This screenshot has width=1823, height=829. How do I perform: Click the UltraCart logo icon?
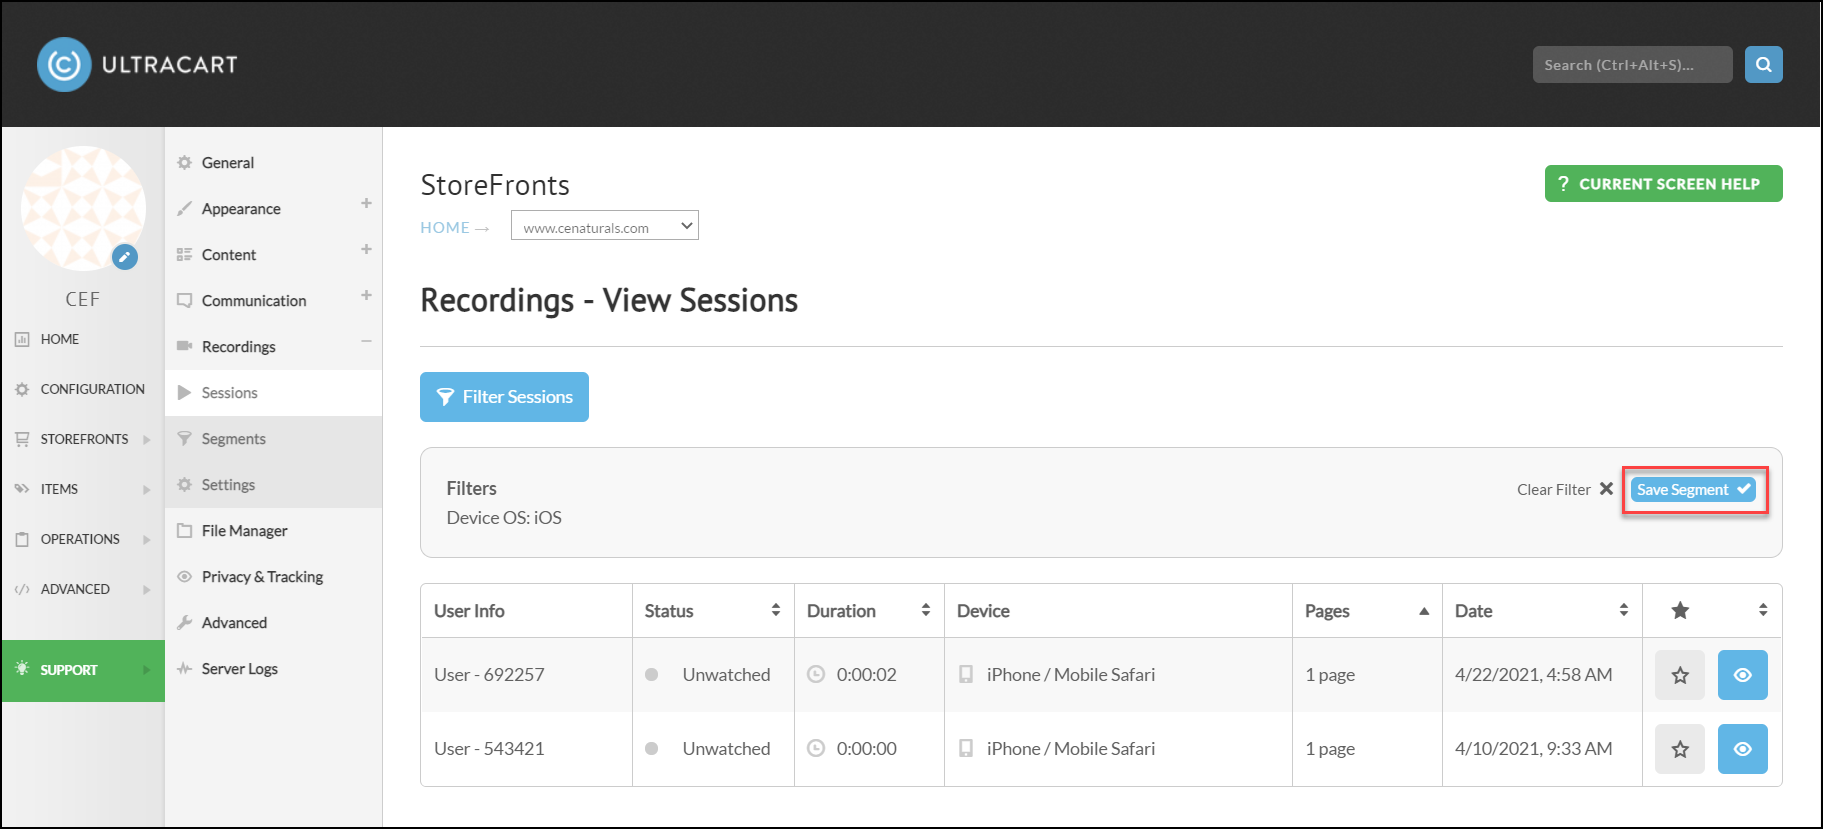point(64,65)
